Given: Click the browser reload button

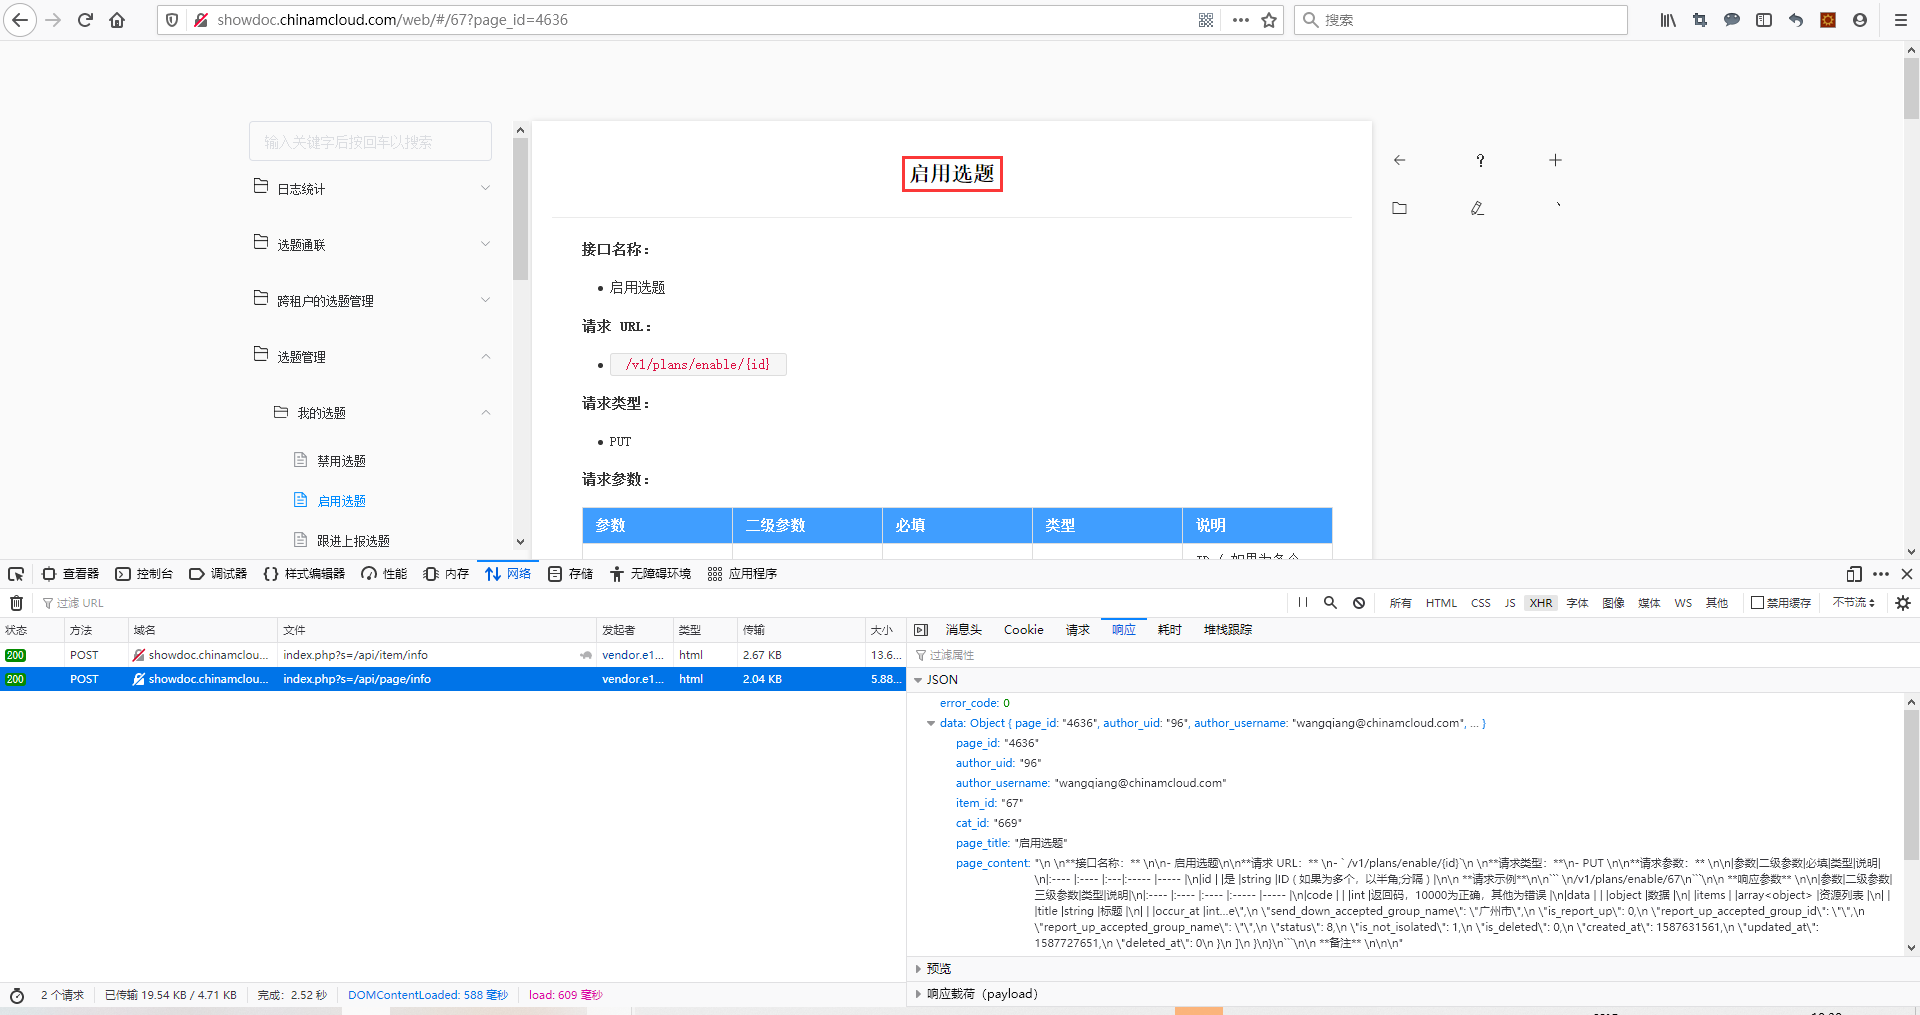Looking at the screenshot, I should point(85,20).
